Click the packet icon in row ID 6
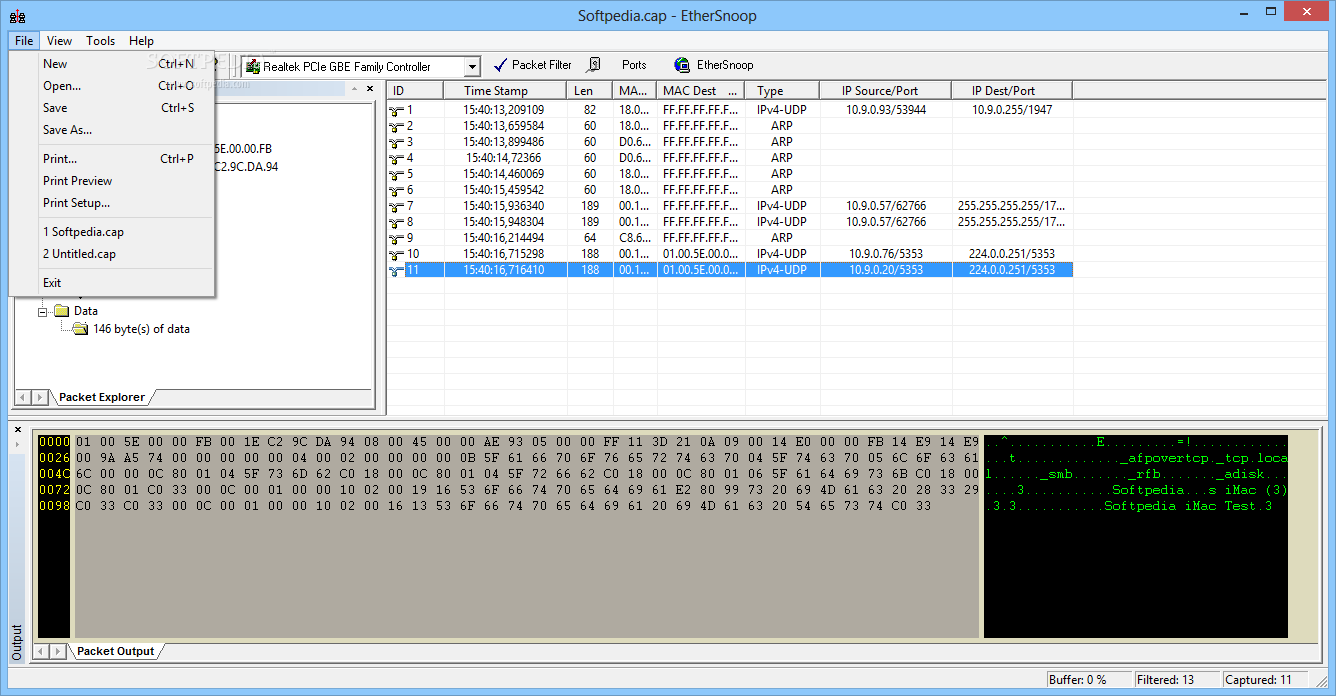 coord(396,190)
